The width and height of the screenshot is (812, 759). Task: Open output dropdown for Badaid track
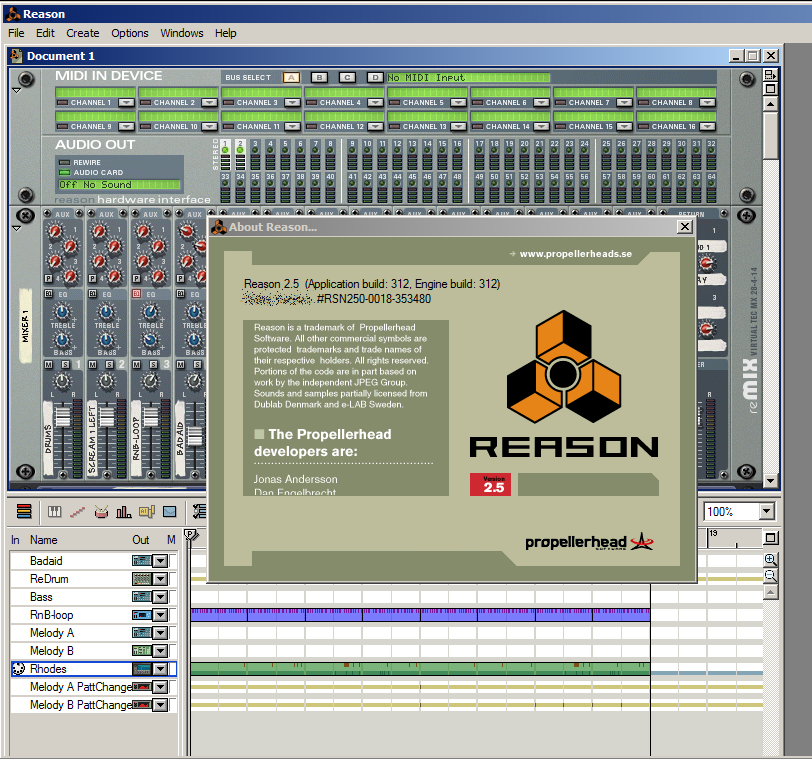pyautogui.click(x=160, y=561)
